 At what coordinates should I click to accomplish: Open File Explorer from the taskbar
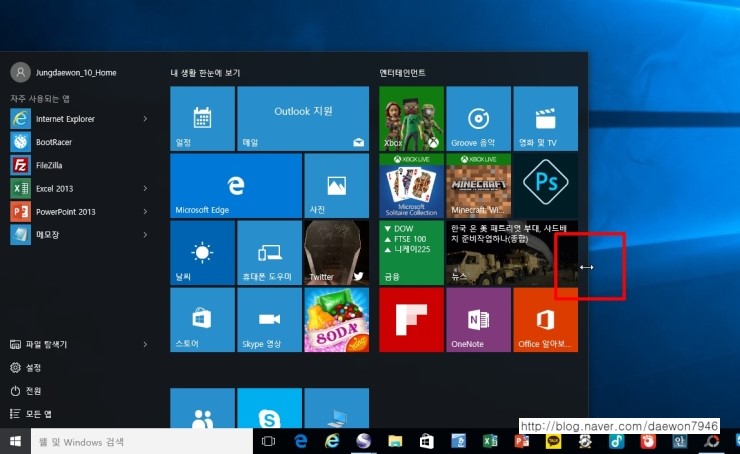pos(395,441)
